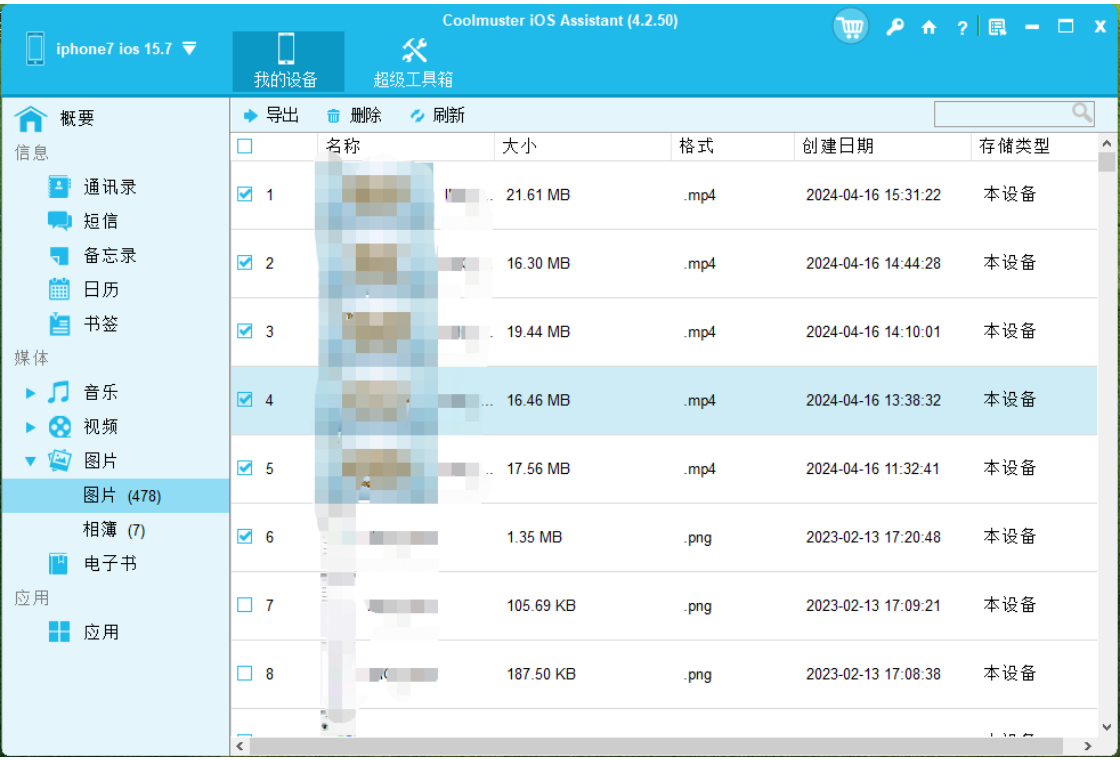Screen dimensions: 1120x760
Task: Click the 日历 calendar icon
Action: [x=58, y=289]
